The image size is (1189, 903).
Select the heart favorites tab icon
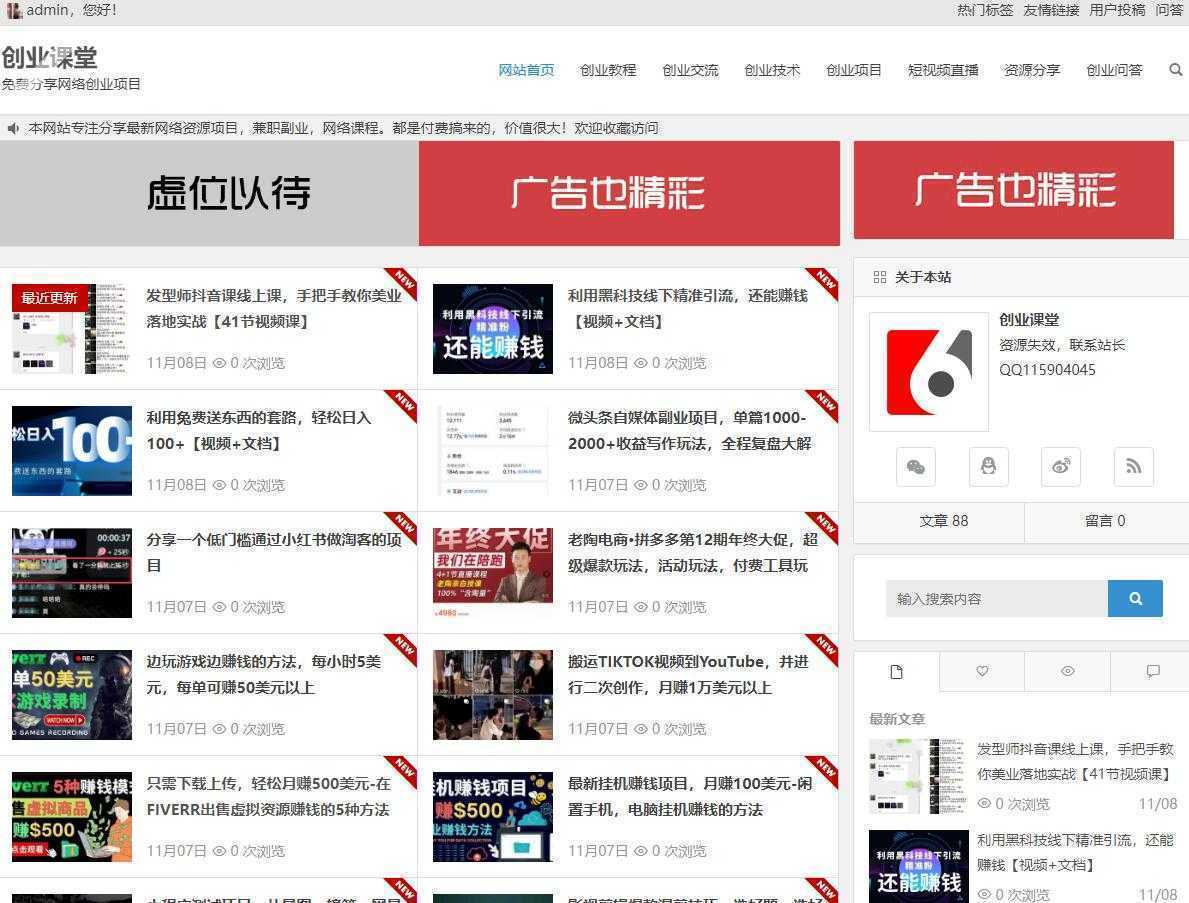(982, 671)
